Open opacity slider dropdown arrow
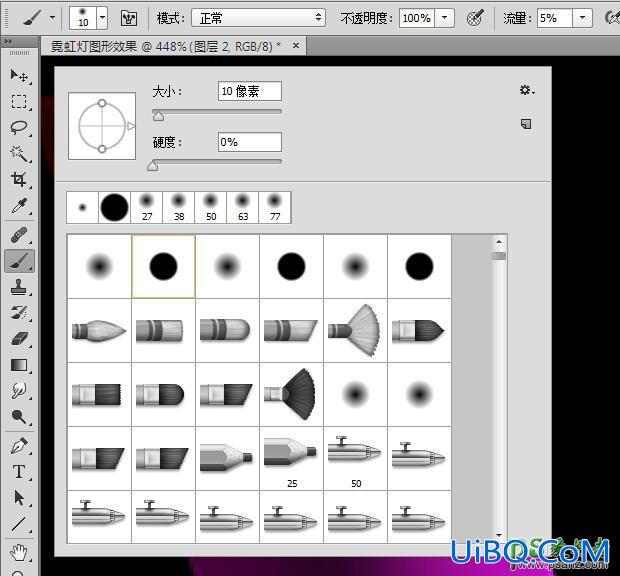The height and width of the screenshot is (576, 620). [444, 18]
